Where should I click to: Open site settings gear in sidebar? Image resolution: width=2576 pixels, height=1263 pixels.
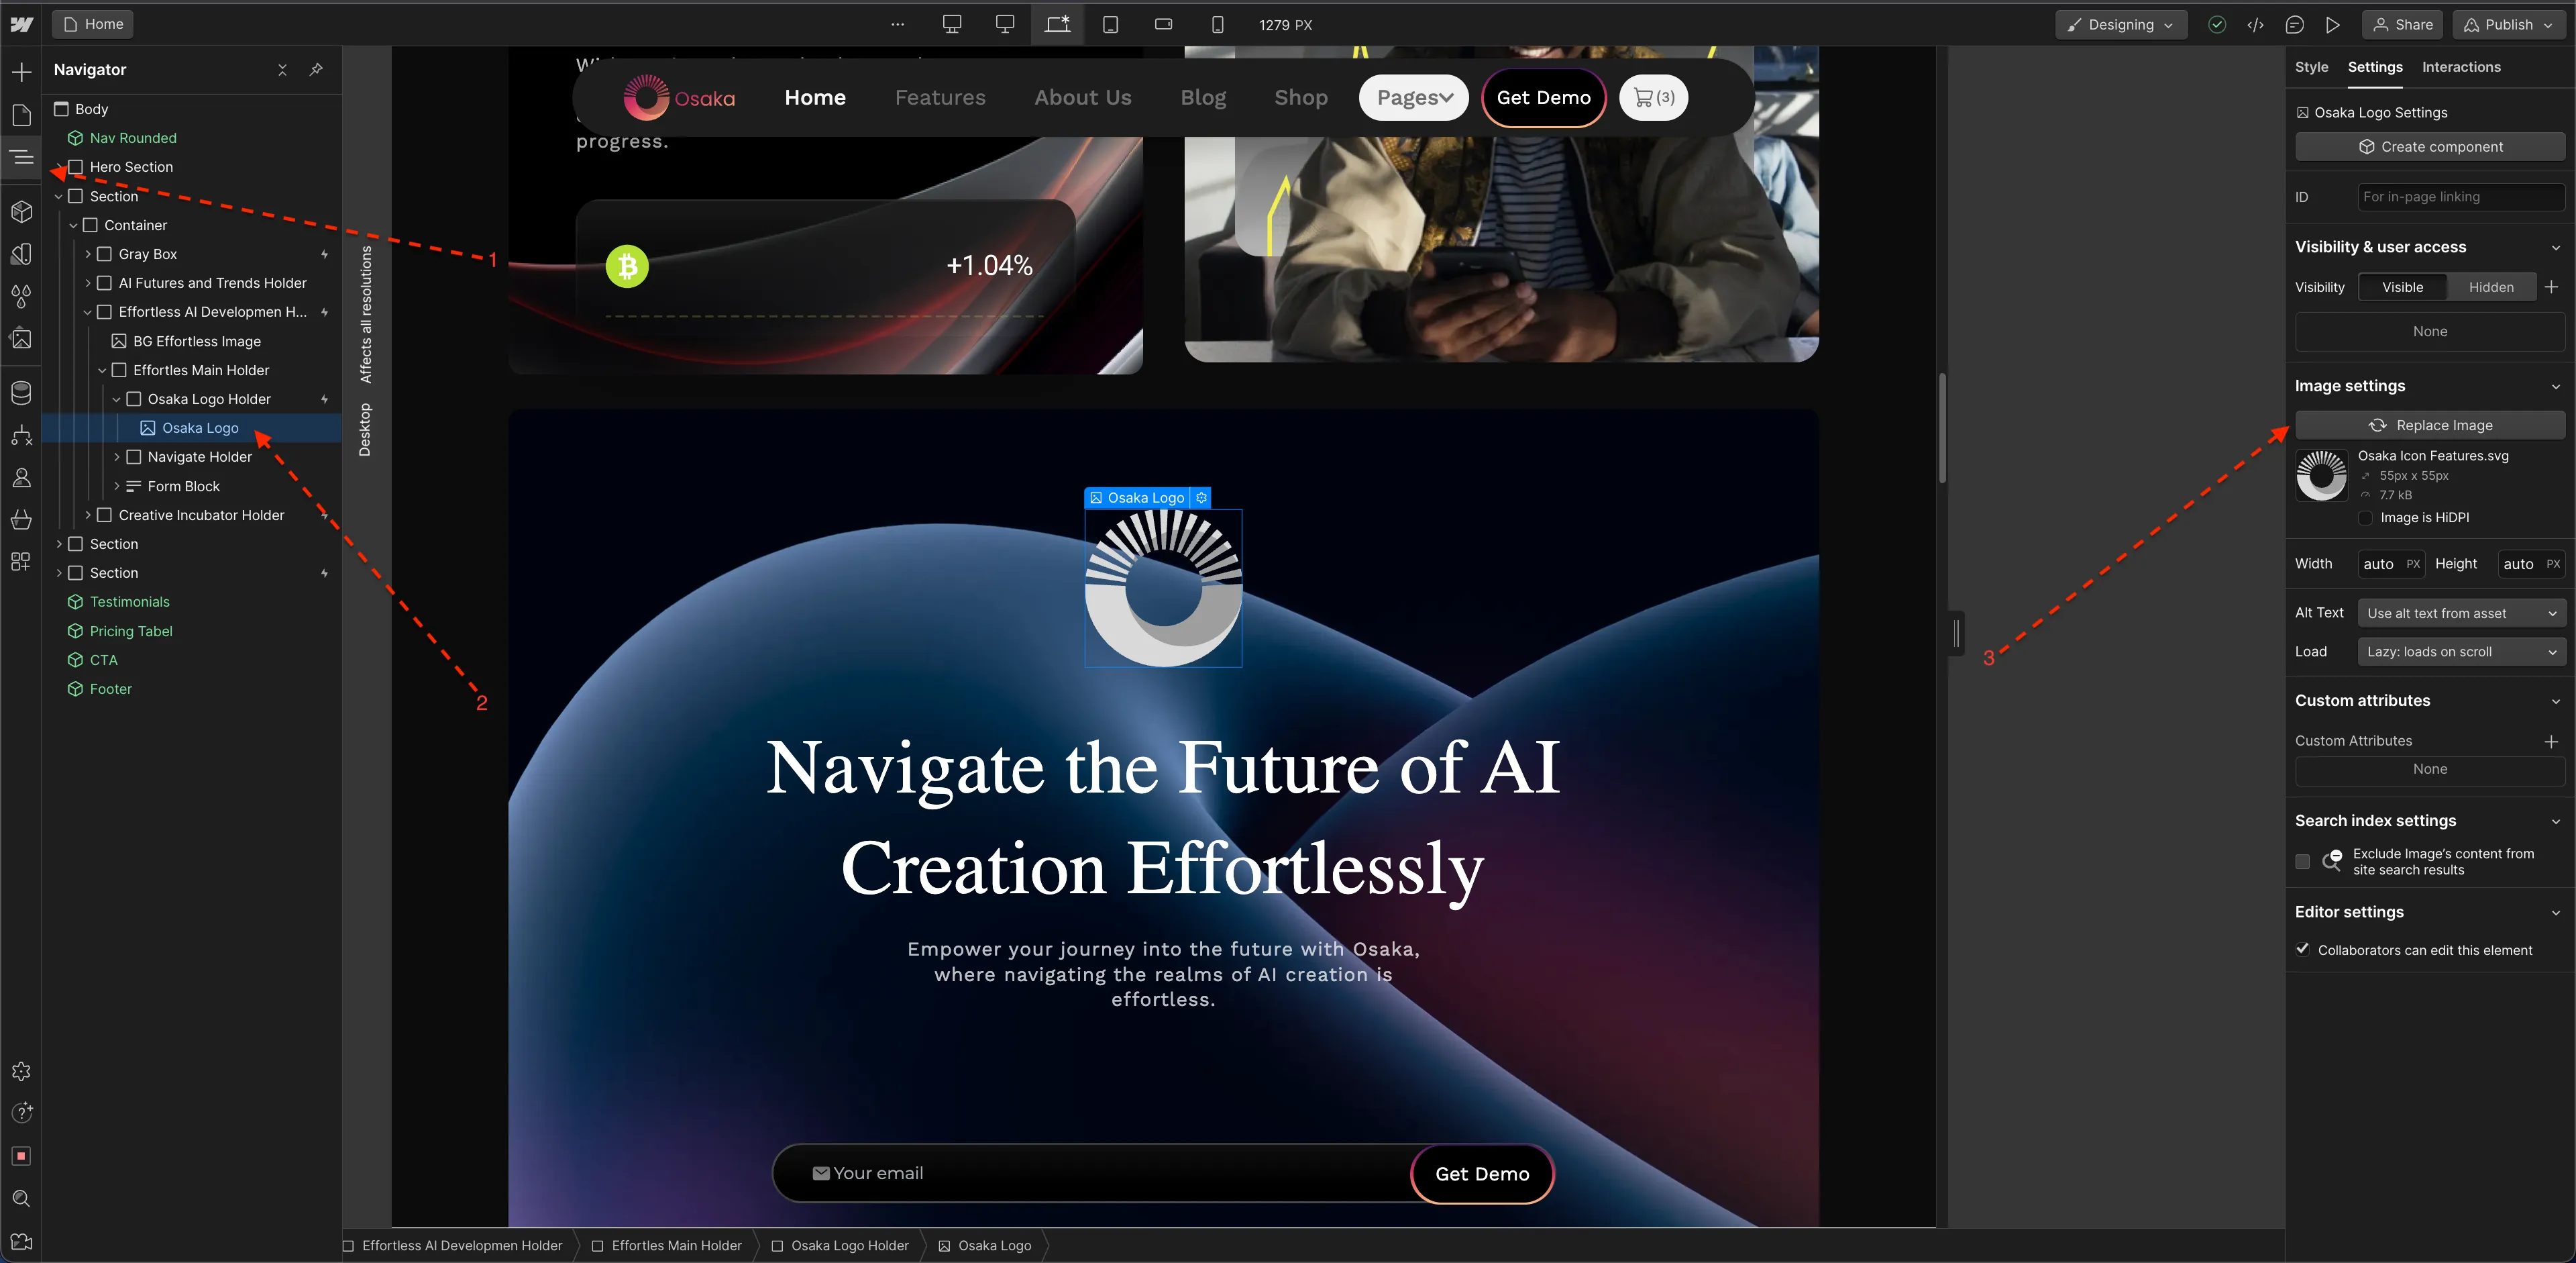(x=21, y=1071)
